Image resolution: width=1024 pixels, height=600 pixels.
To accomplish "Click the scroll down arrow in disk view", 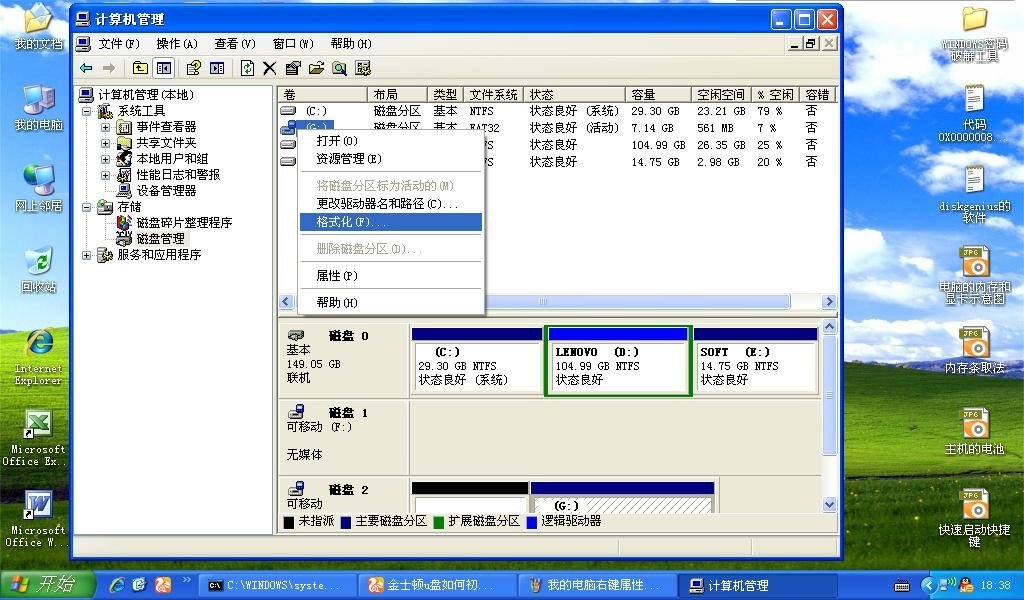I will click(x=828, y=505).
